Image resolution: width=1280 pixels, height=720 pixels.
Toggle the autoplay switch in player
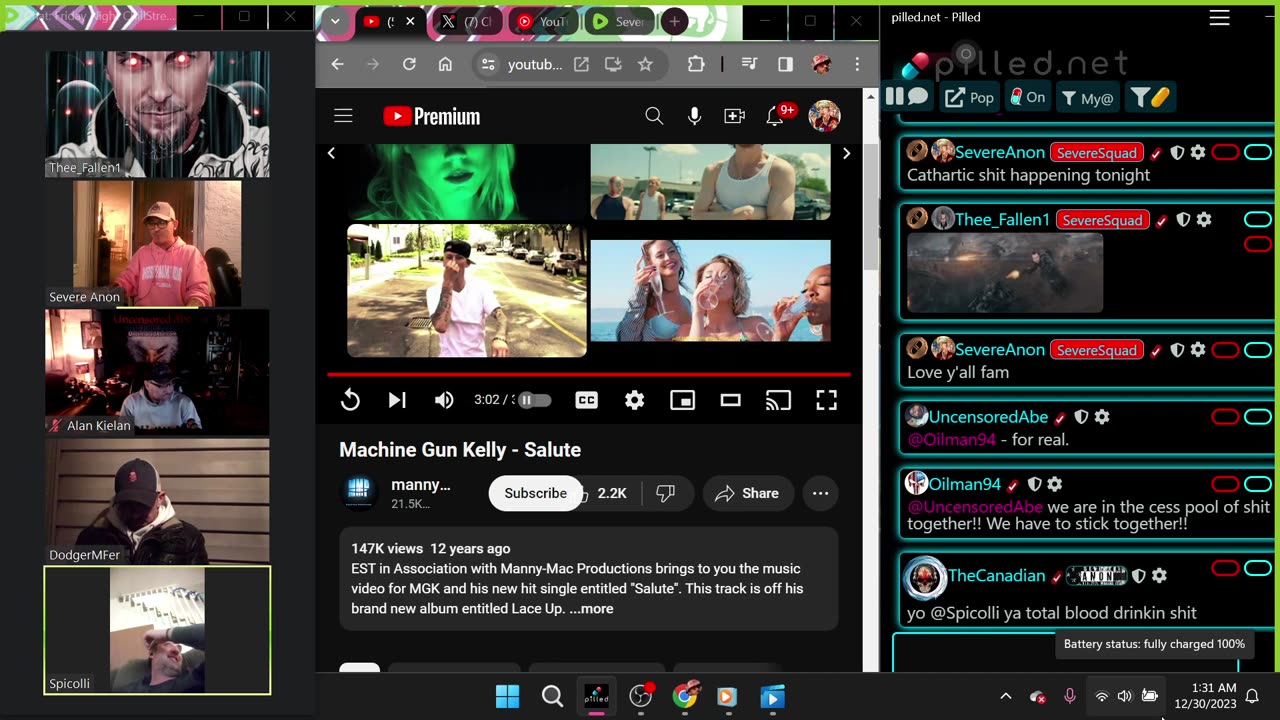(x=534, y=400)
